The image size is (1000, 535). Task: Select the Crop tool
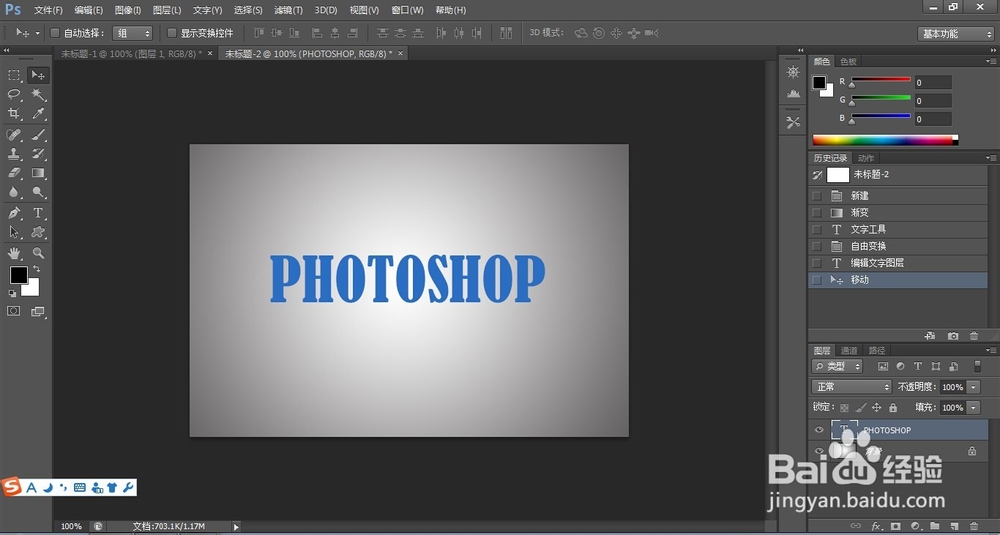tap(13, 114)
